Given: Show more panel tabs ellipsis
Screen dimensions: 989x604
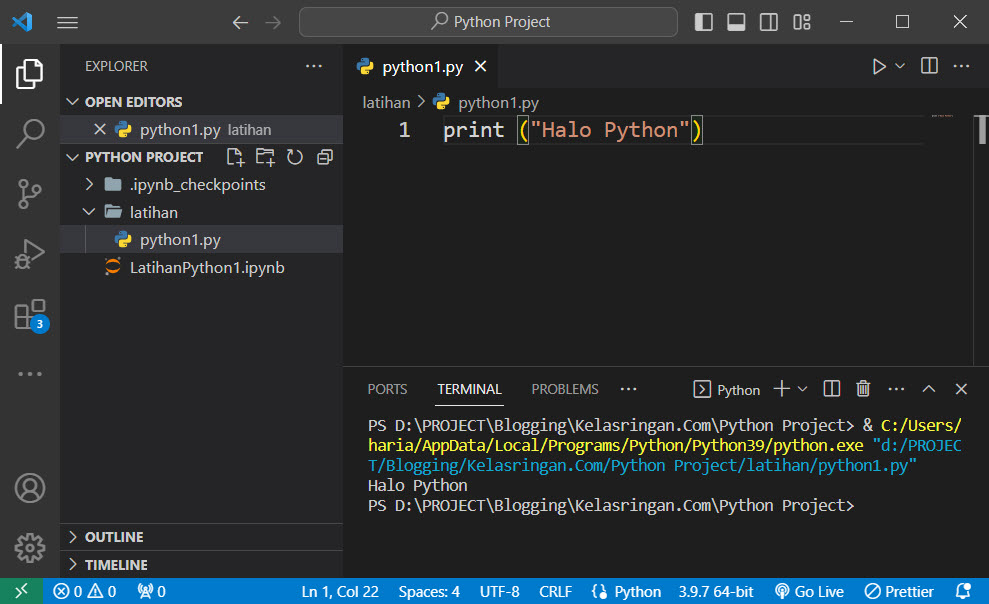Looking at the screenshot, I should pos(628,389).
